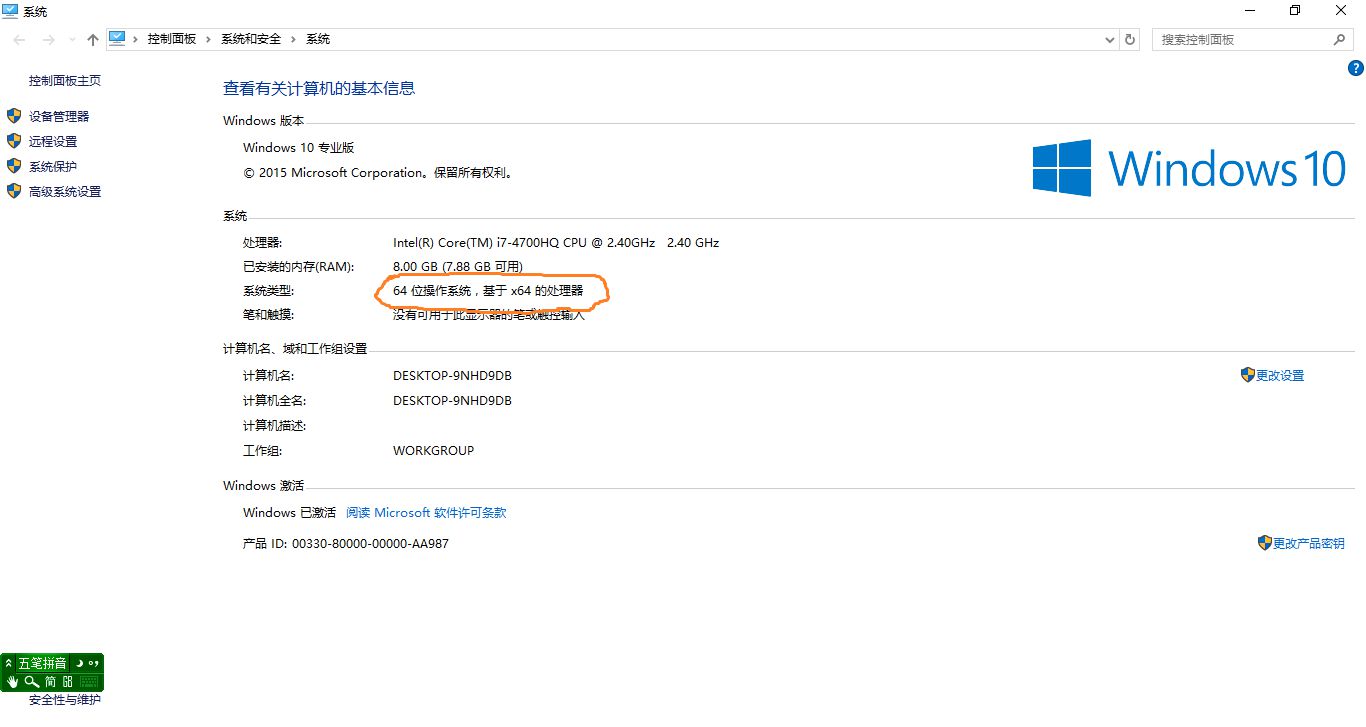Viewport: 1366px width, 727px height.
Task: Open 高级系统设置 link
Action: (x=65, y=191)
